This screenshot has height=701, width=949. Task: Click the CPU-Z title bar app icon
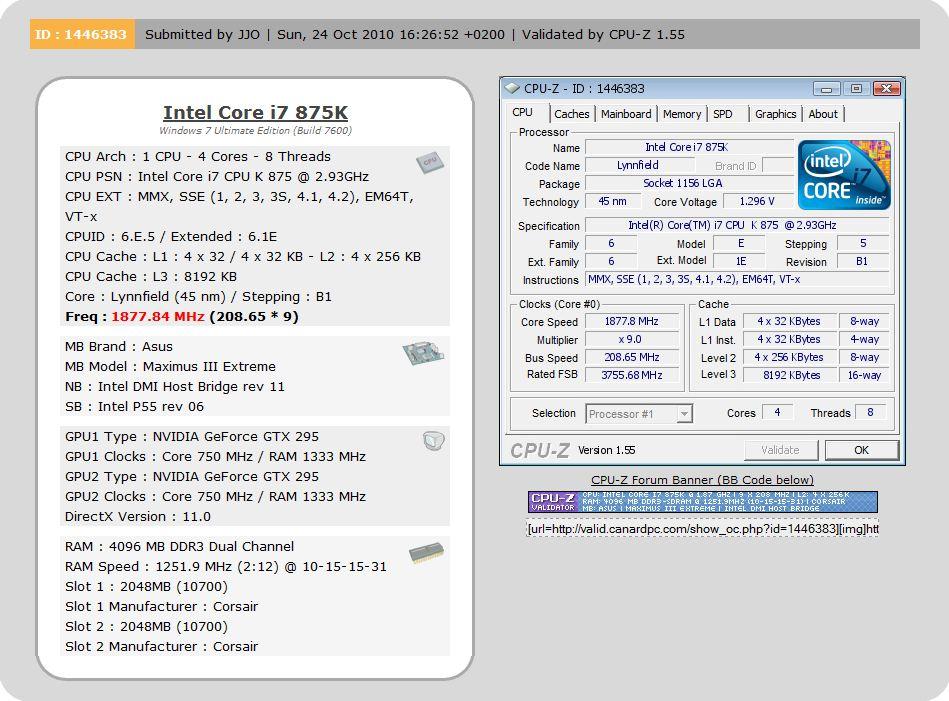512,88
